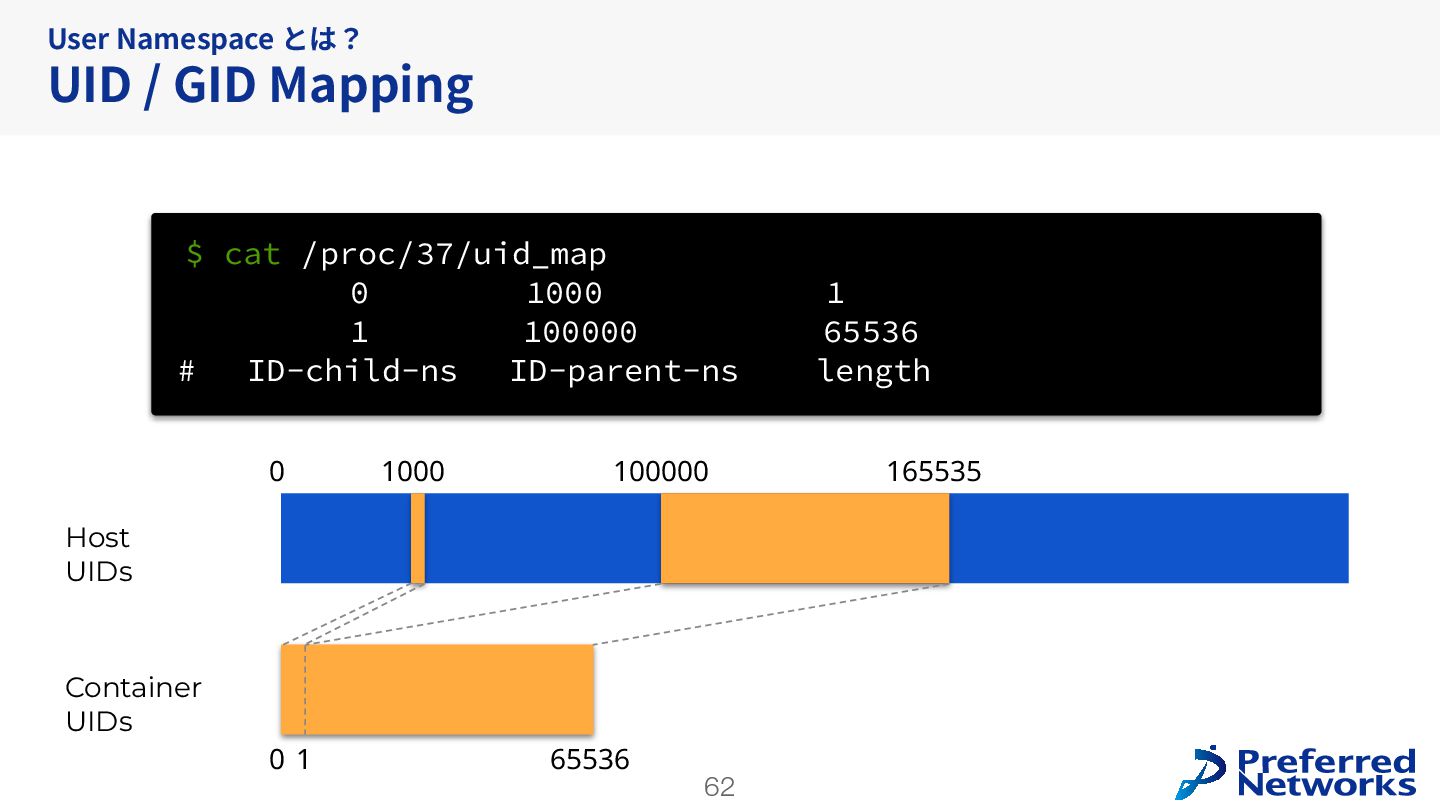Click the ID-parent-ns column header
The width and height of the screenshot is (1440, 810).
click(x=624, y=371)
